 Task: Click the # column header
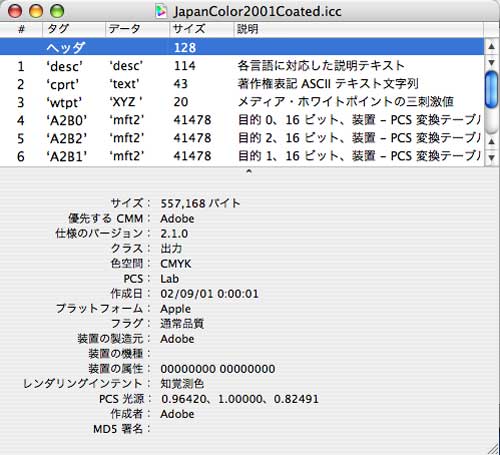click(21, 29)
